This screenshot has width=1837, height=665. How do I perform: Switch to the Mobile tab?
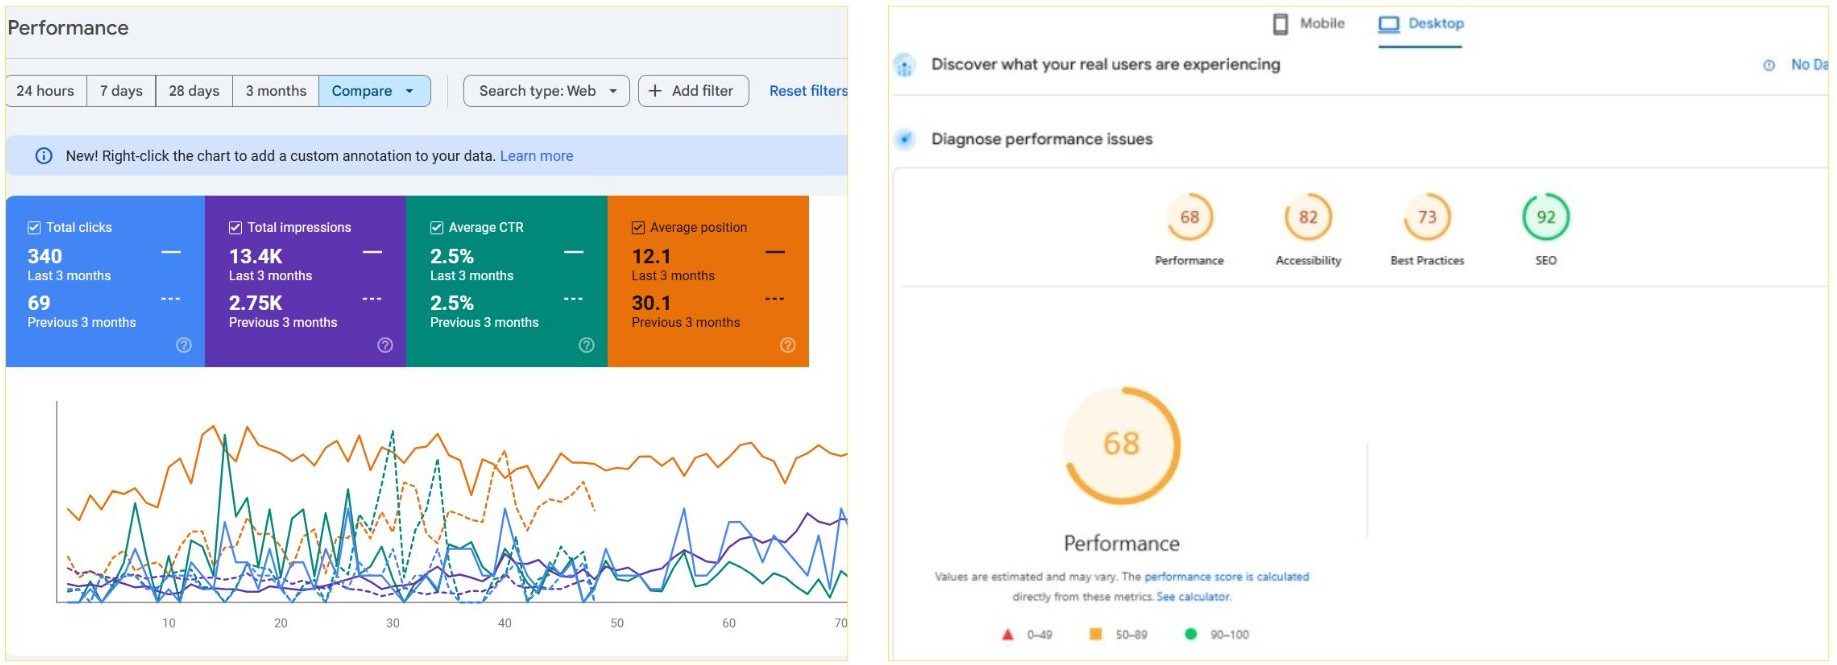point(1309,24)
